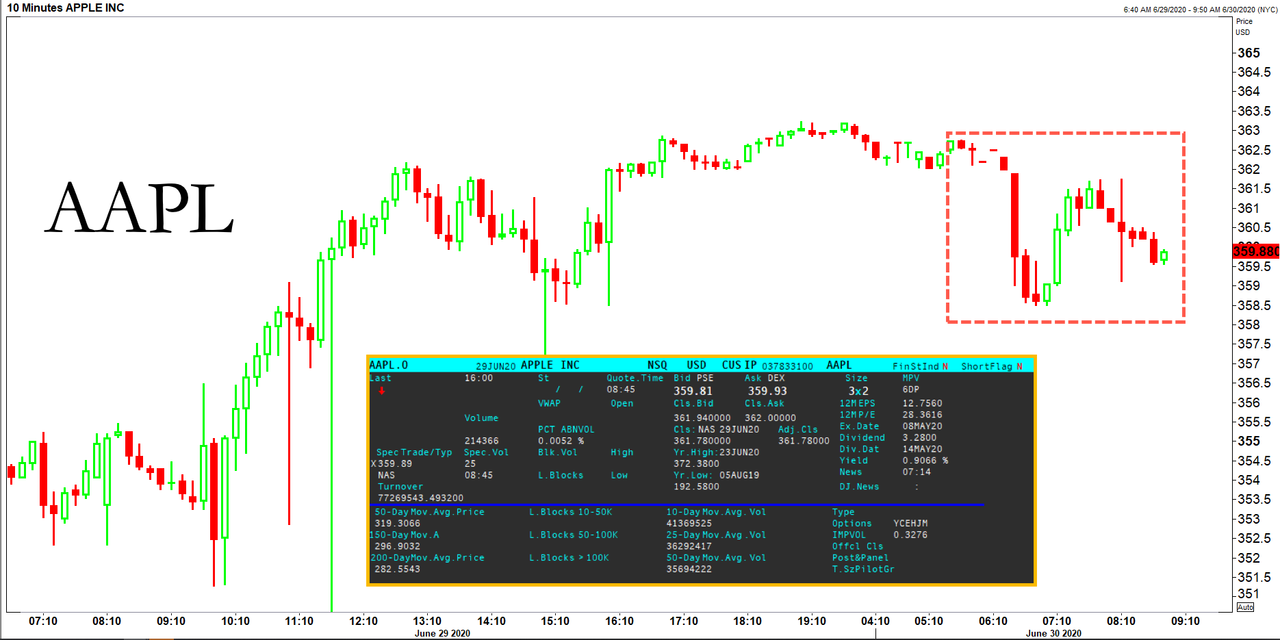Click the 12:10 time axis label

tap(362, 620)
